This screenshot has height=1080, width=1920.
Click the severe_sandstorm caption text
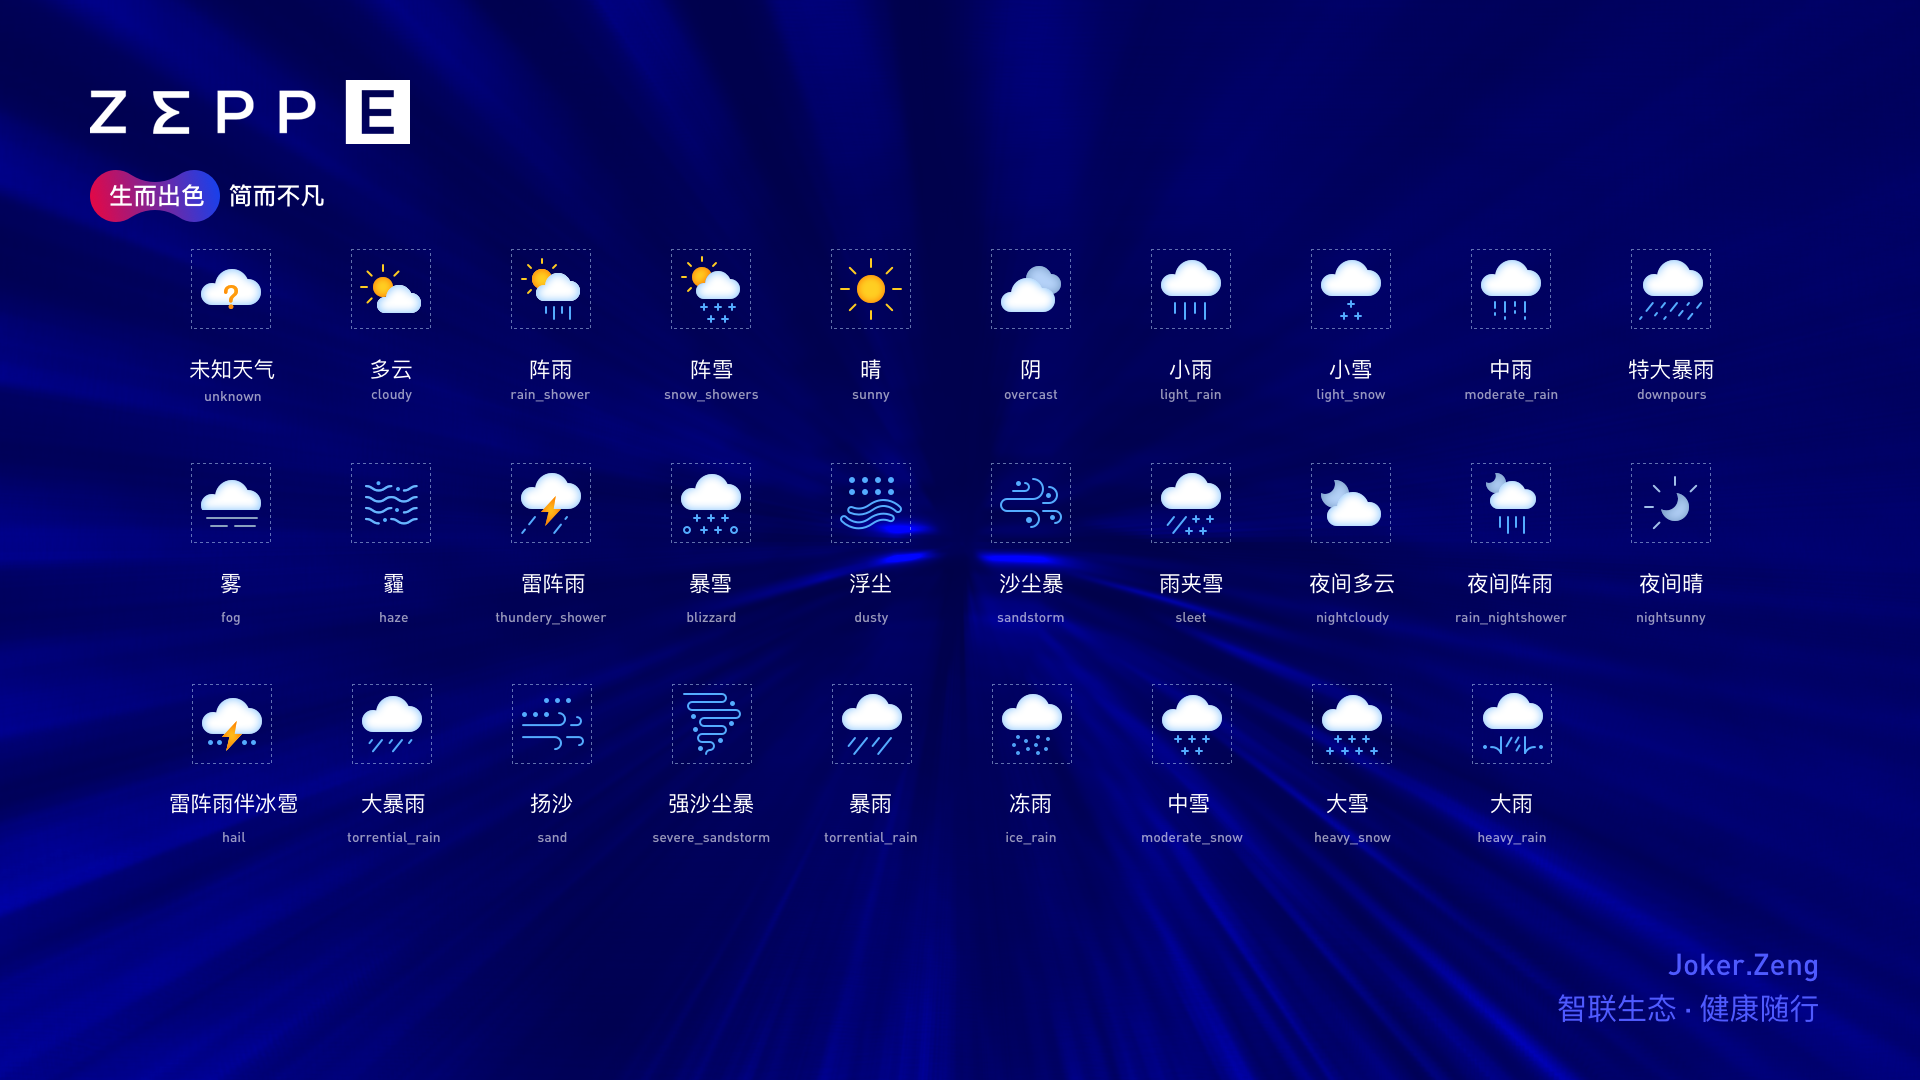(x=711, y=838)
